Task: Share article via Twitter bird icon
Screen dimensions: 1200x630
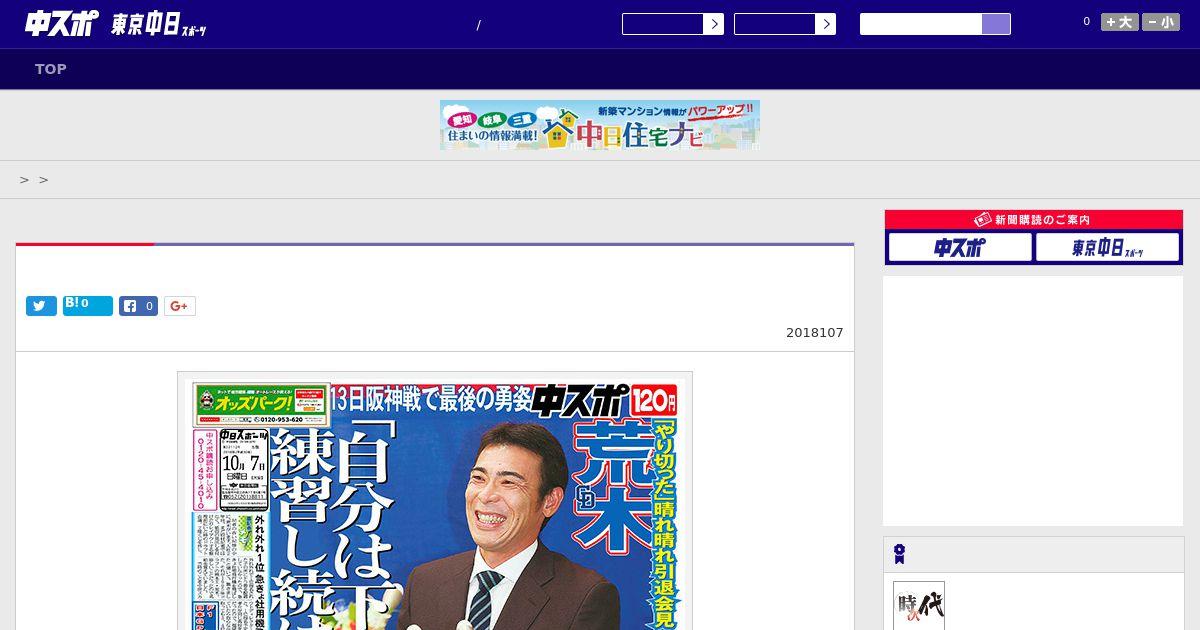Action: coord(41,306)
